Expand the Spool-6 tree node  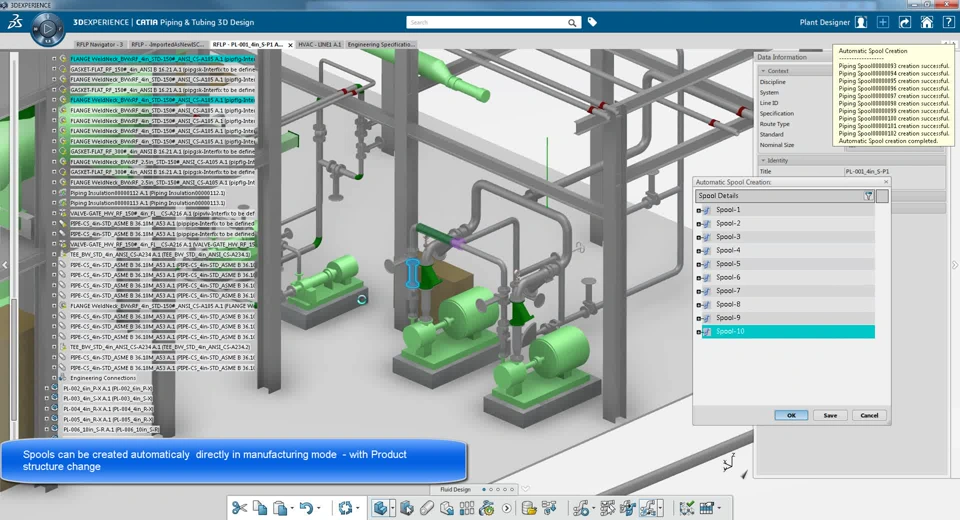click(x=699, y=277)
